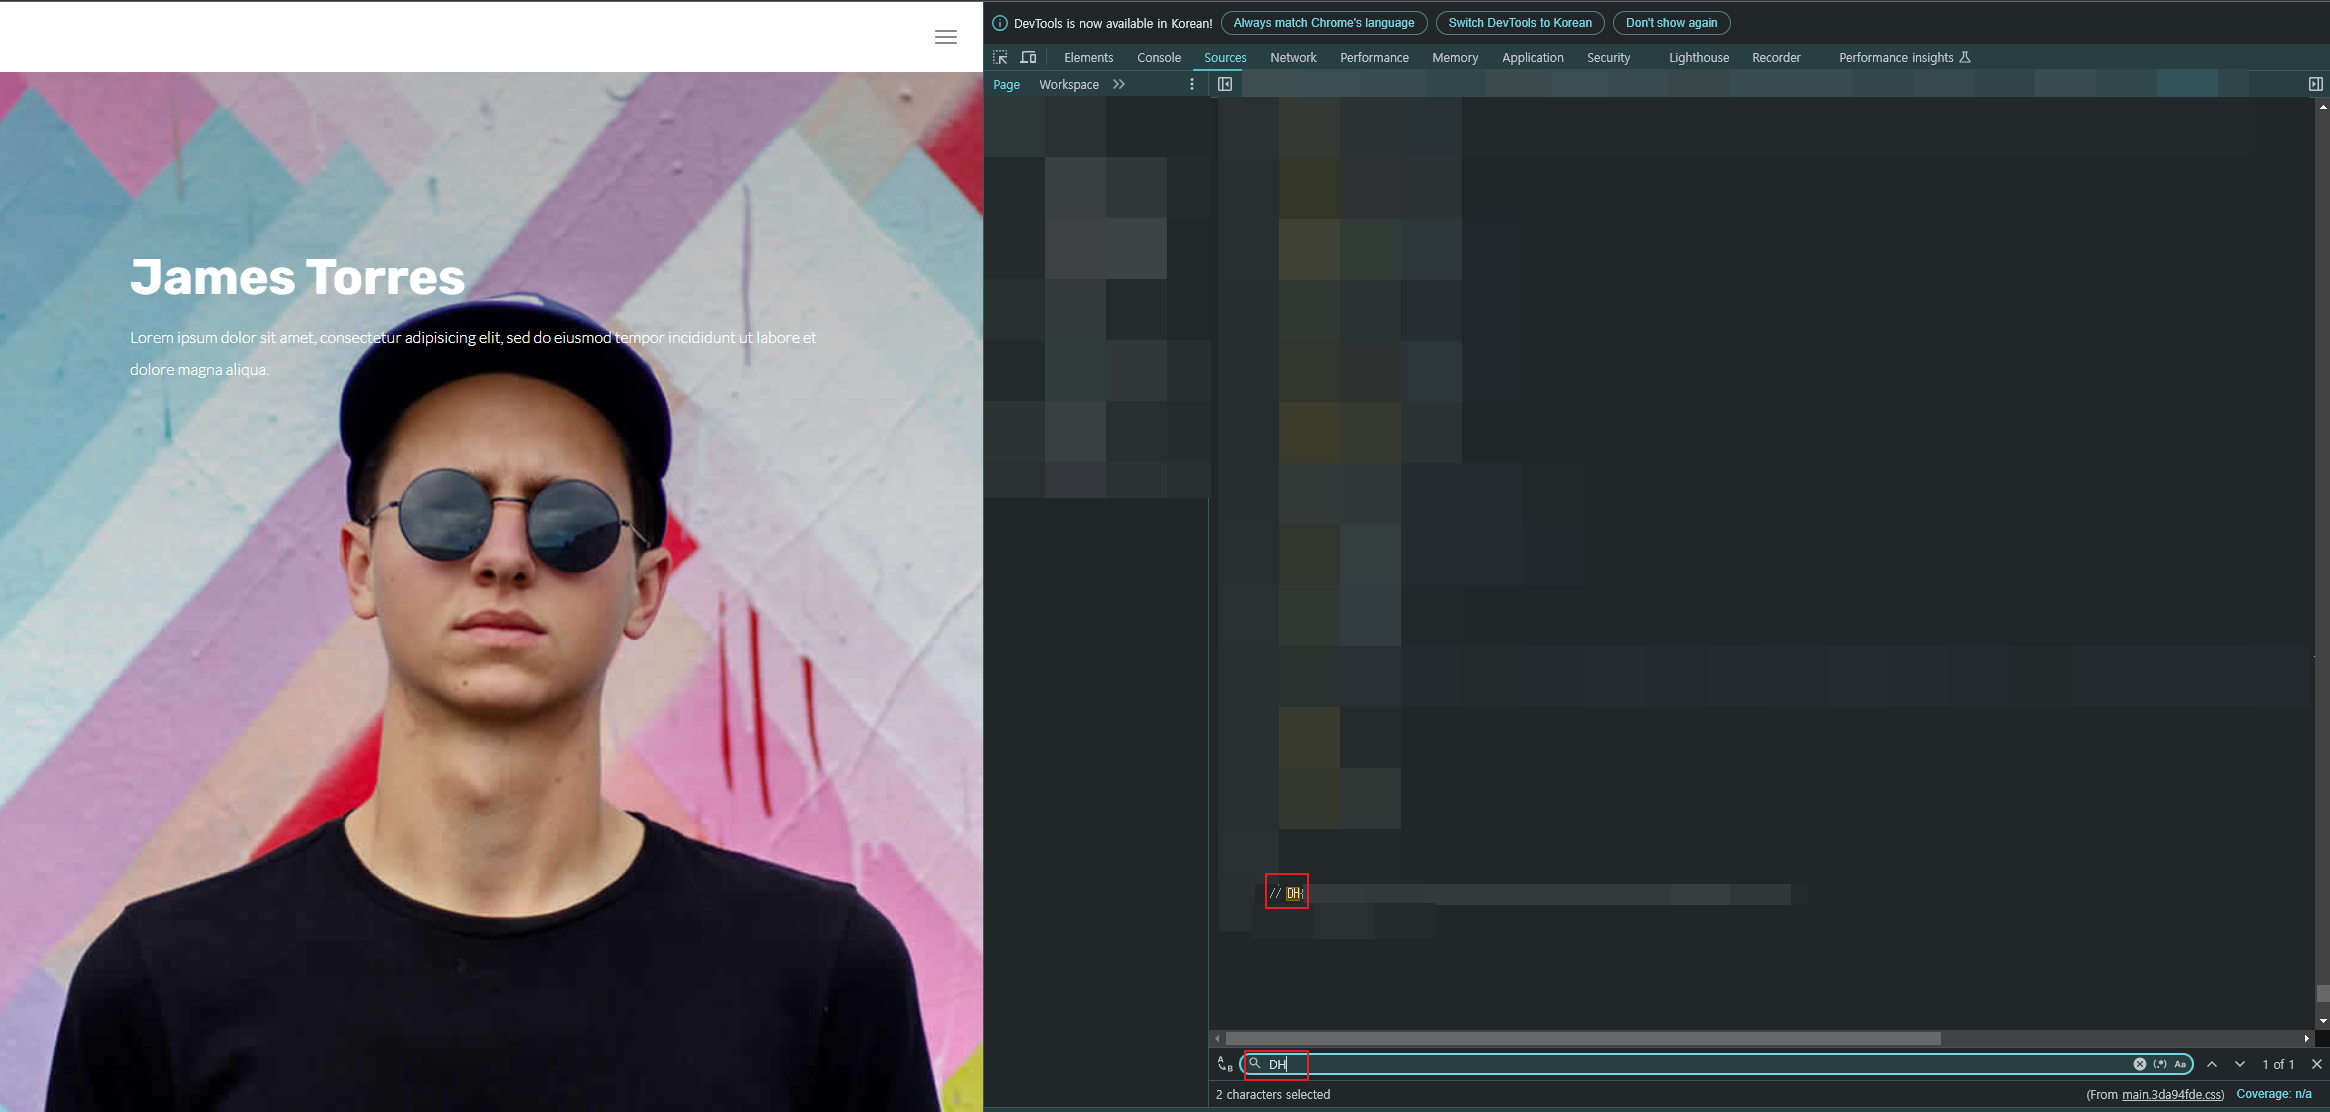This screenshot has height=1112, width=2330.
Task: Clear the search input text
Action: pyautogui.click(x=2139, y=1064)
